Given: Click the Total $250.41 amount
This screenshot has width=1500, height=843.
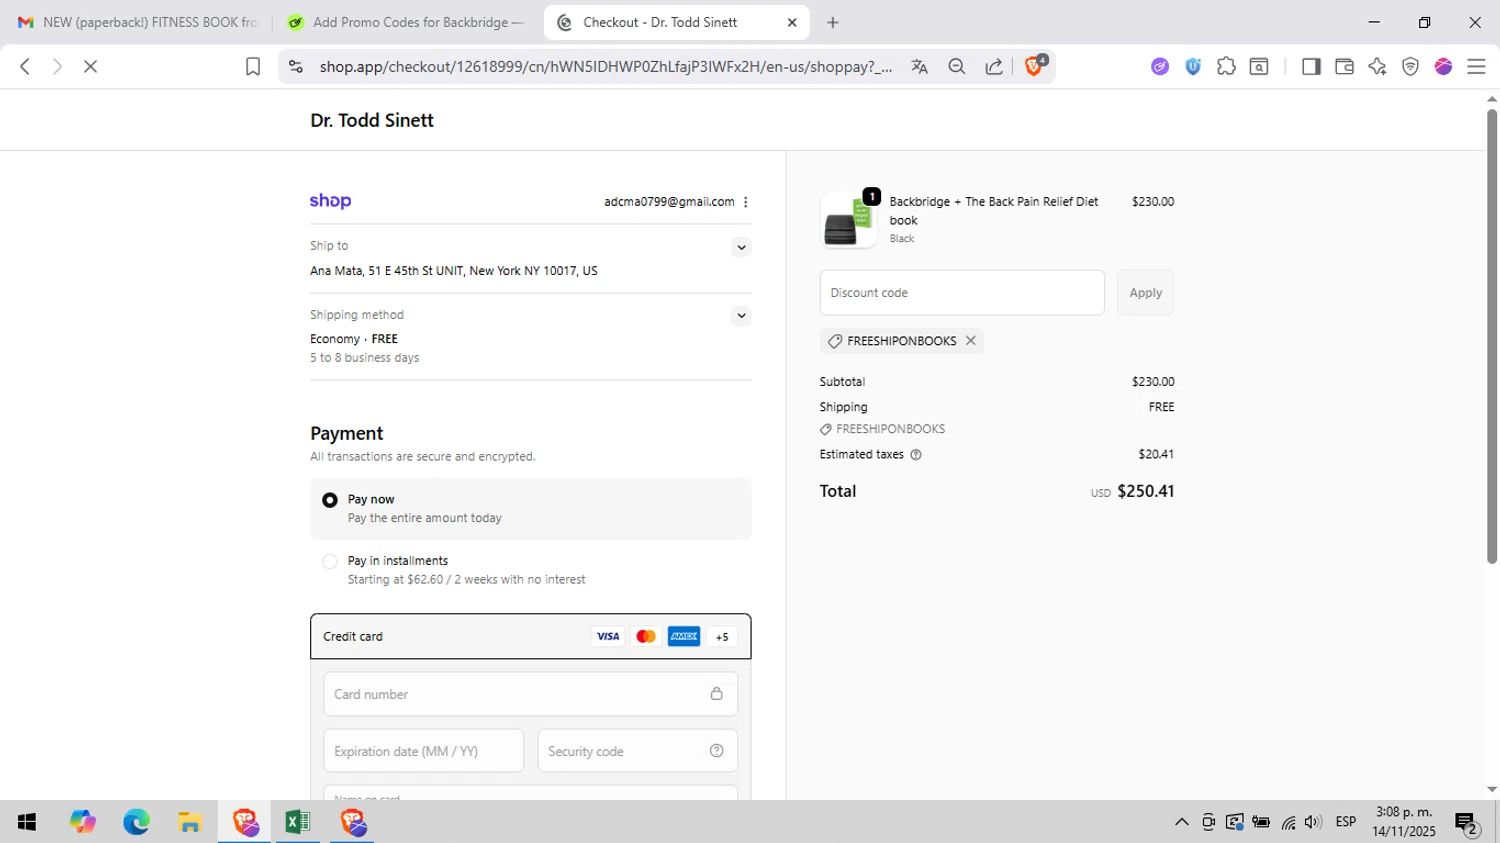Looking at the screenshot, I should point(1145,491).
